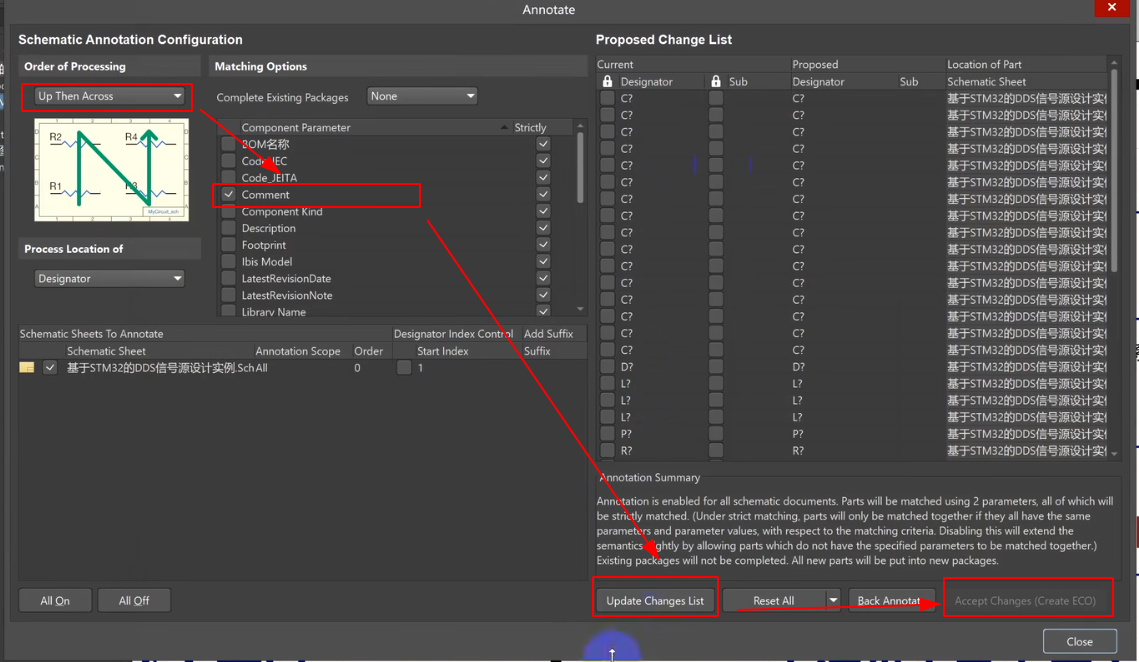Close the Annotate dialog with the red X
The image size is (1139, 662).
(x=1111, y=7)
